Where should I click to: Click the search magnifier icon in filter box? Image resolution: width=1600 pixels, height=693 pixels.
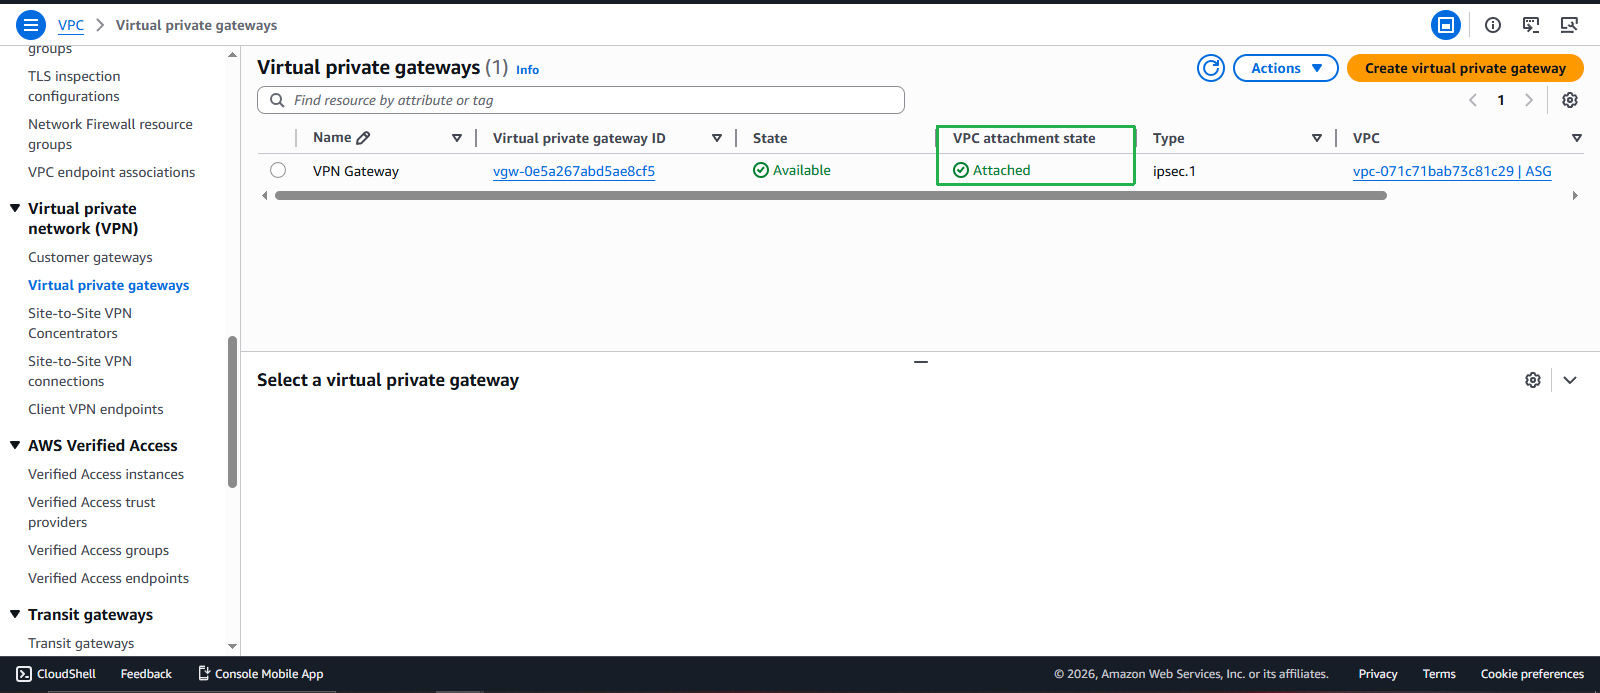coord(277,100)
